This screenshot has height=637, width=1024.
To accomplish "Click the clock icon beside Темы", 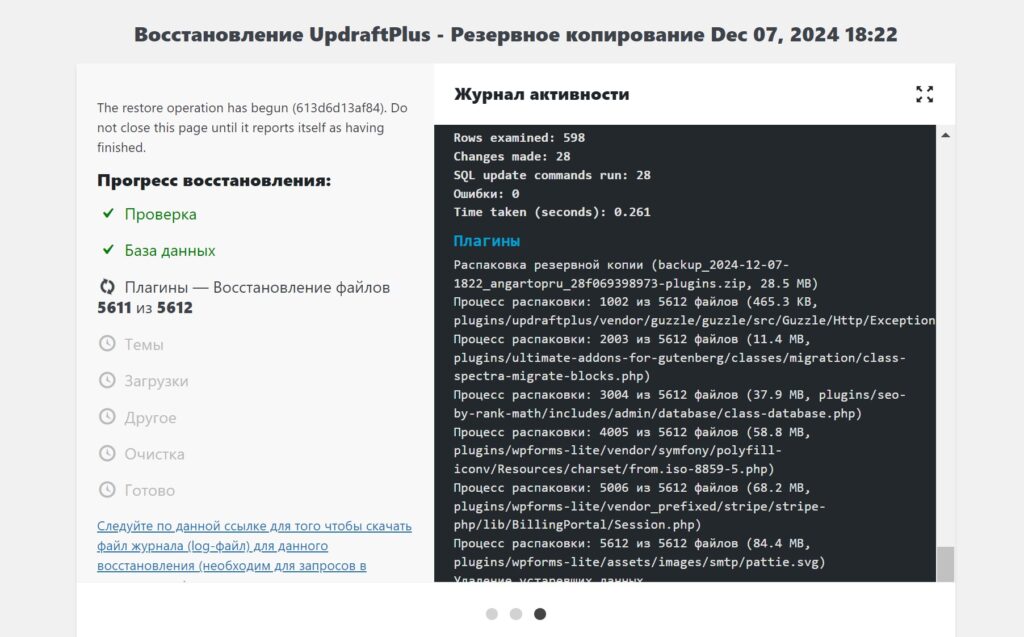I will [x=107, y=344].
